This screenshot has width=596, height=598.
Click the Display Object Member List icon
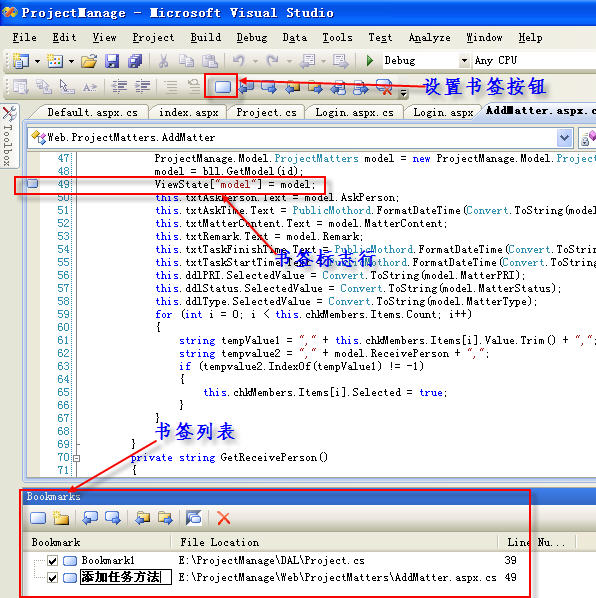21,87
